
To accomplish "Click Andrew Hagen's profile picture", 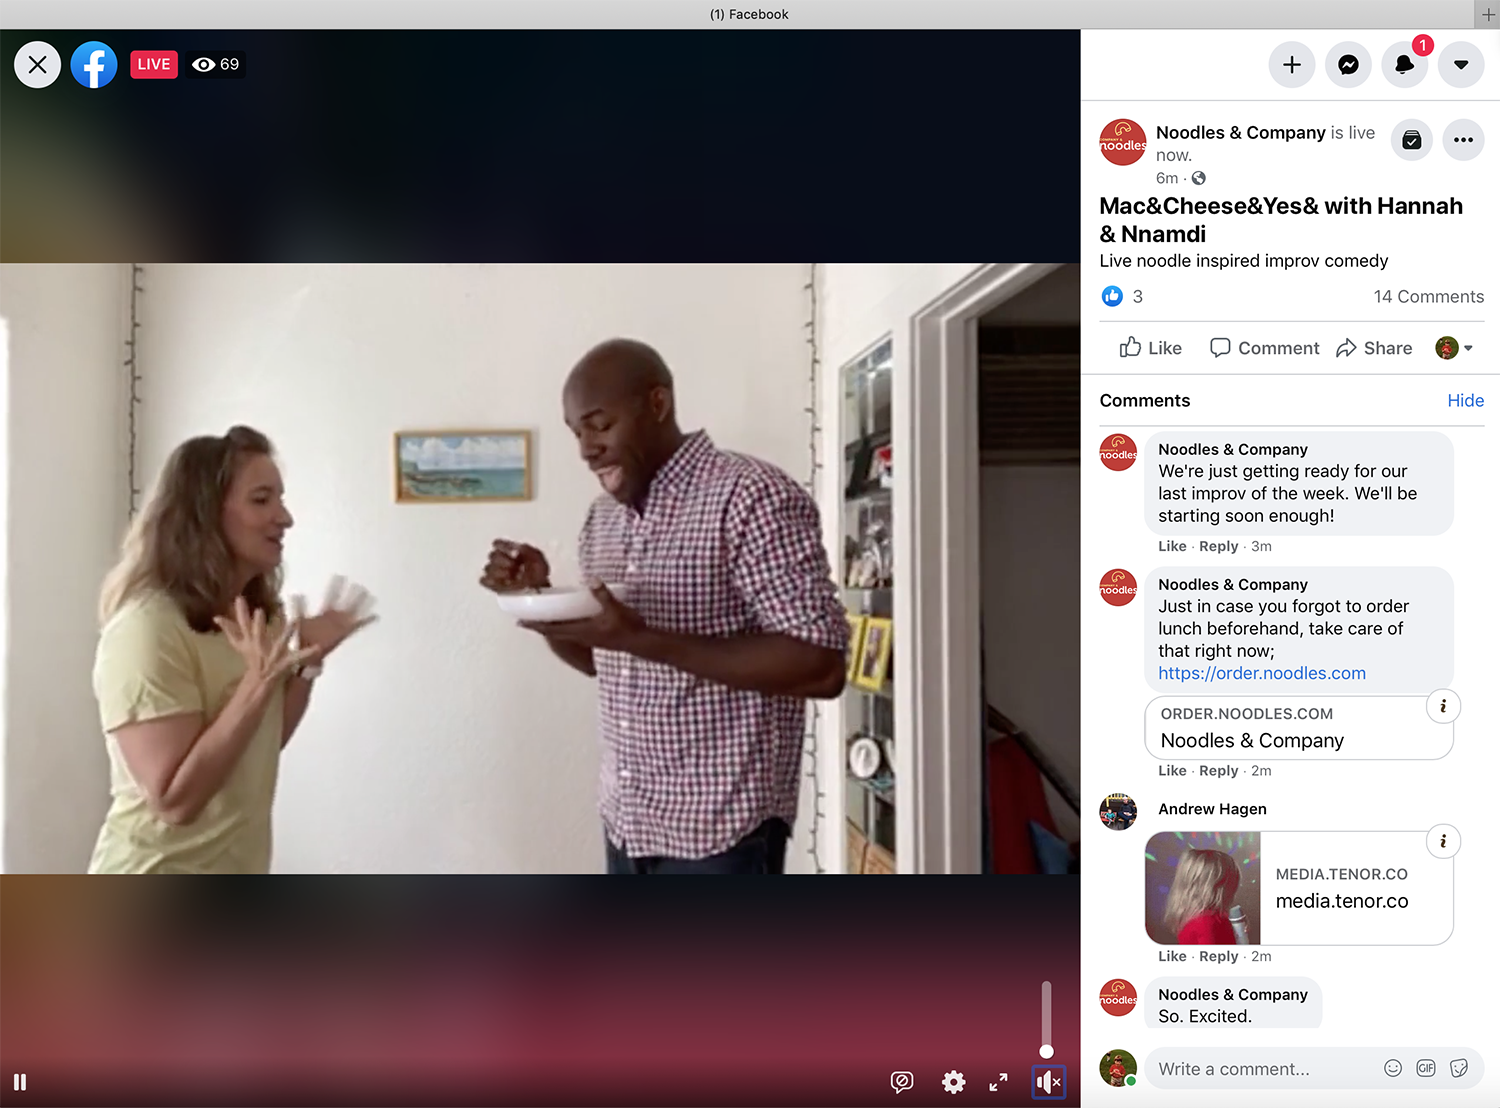I will [1118, 812].
